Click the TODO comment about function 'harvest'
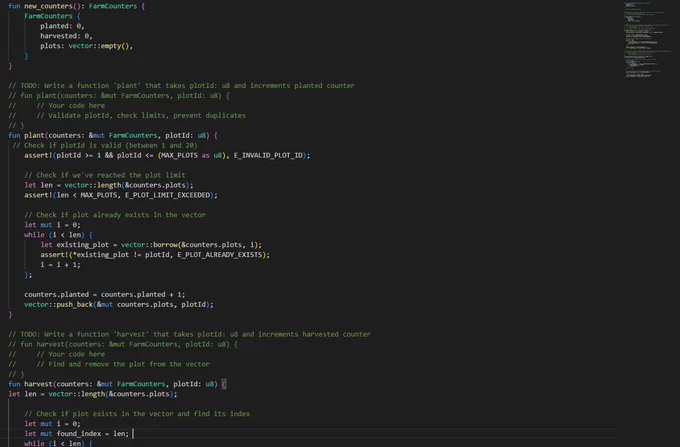The width and height of the screenshot is (680, 447). point(190,335)
